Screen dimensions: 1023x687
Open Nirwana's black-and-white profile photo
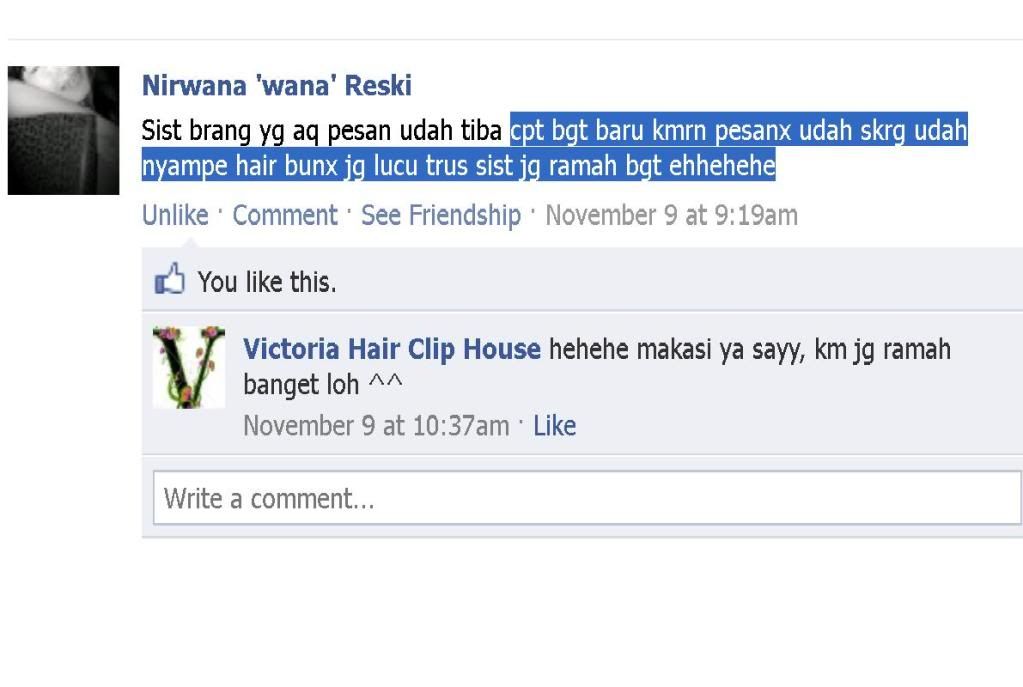(x=63, y=130)
